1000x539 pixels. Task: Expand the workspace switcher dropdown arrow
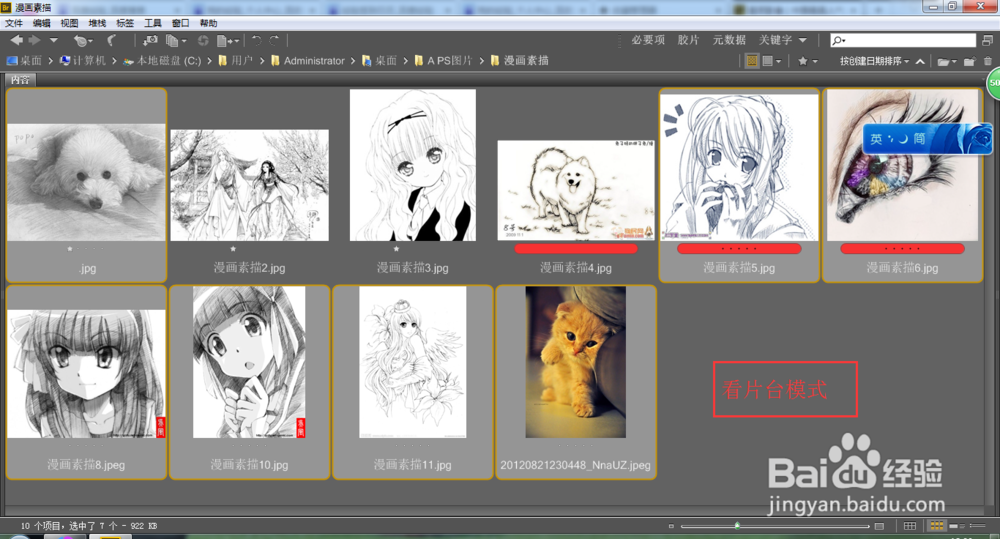[802, 40]
